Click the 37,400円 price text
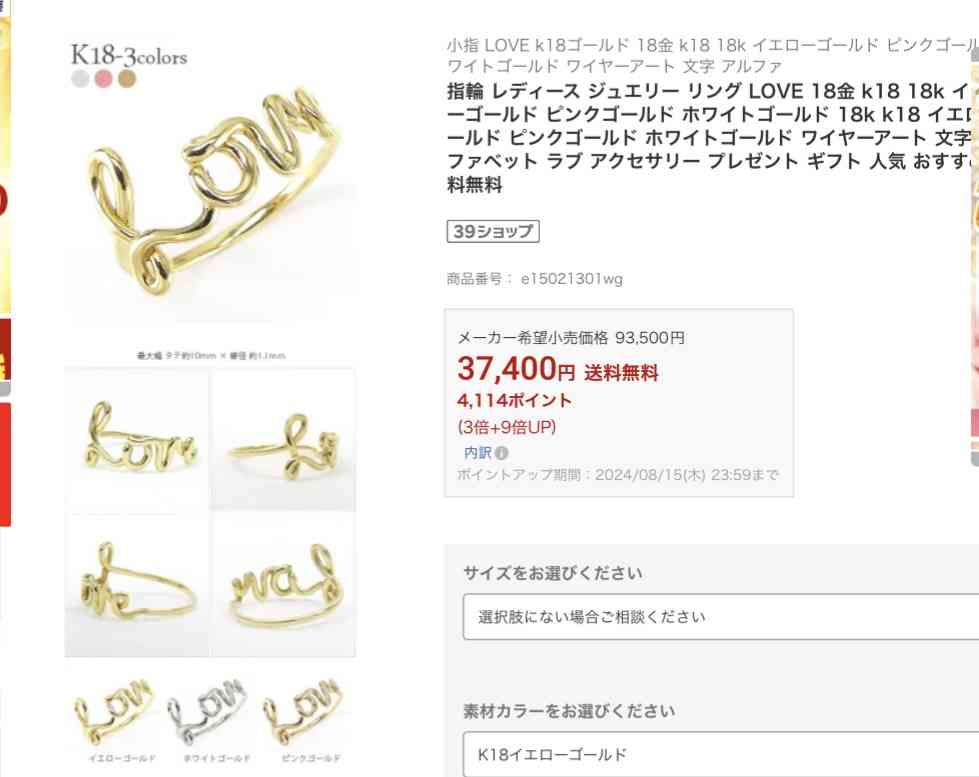Screen dimensions: 979x777 coord(516,369)
